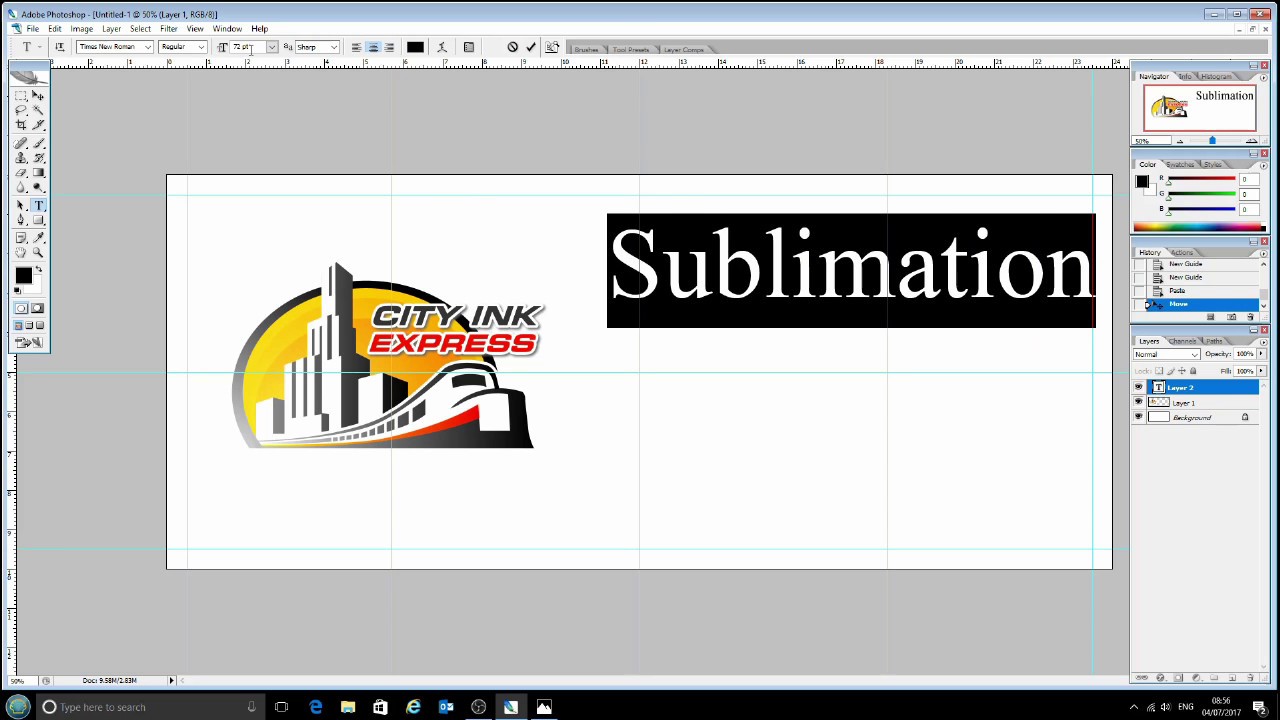Switch to Standard edit mode

tap(20, 308)
